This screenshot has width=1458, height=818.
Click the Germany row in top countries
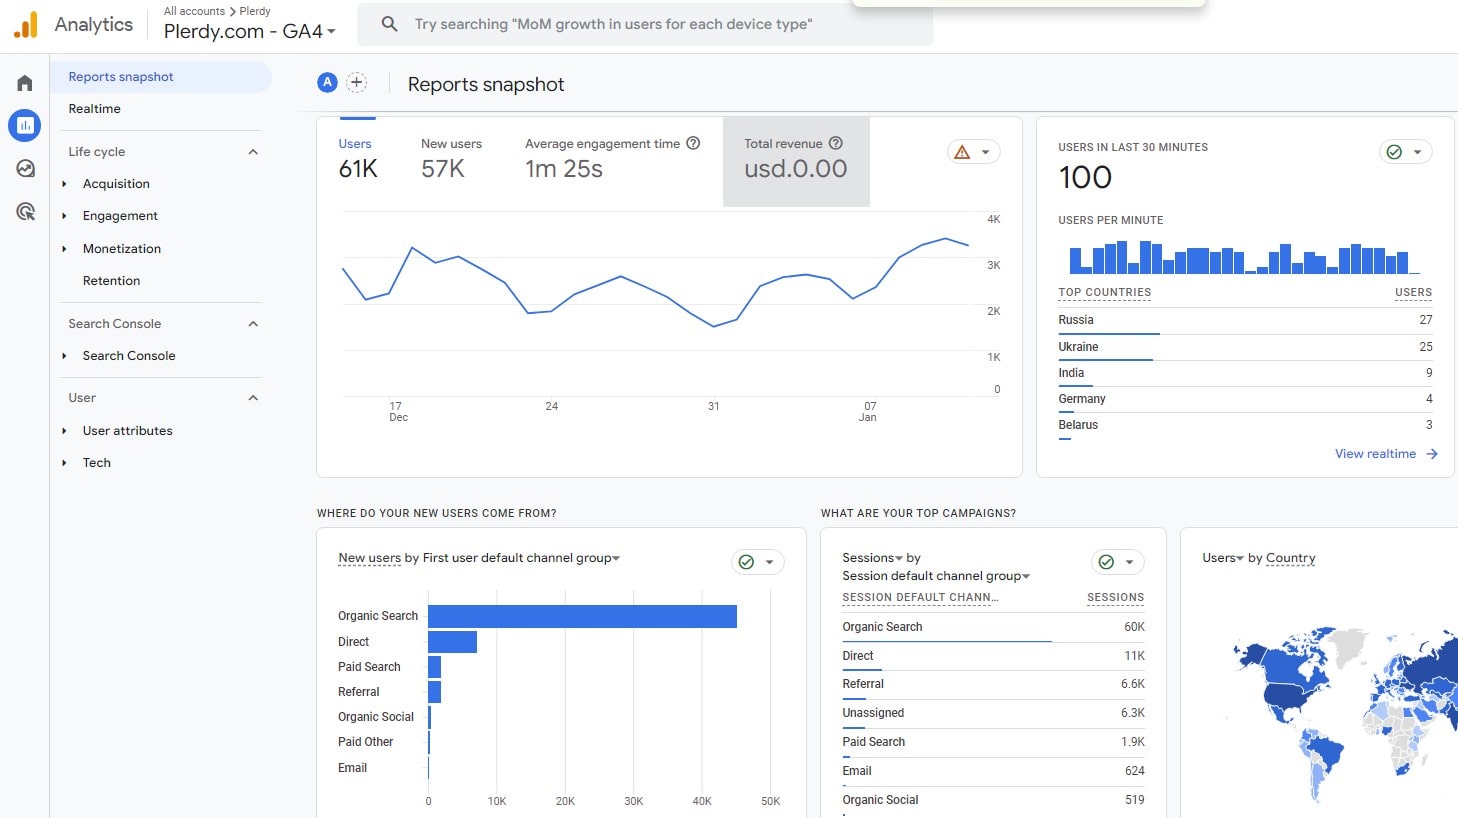[1245, 399]
